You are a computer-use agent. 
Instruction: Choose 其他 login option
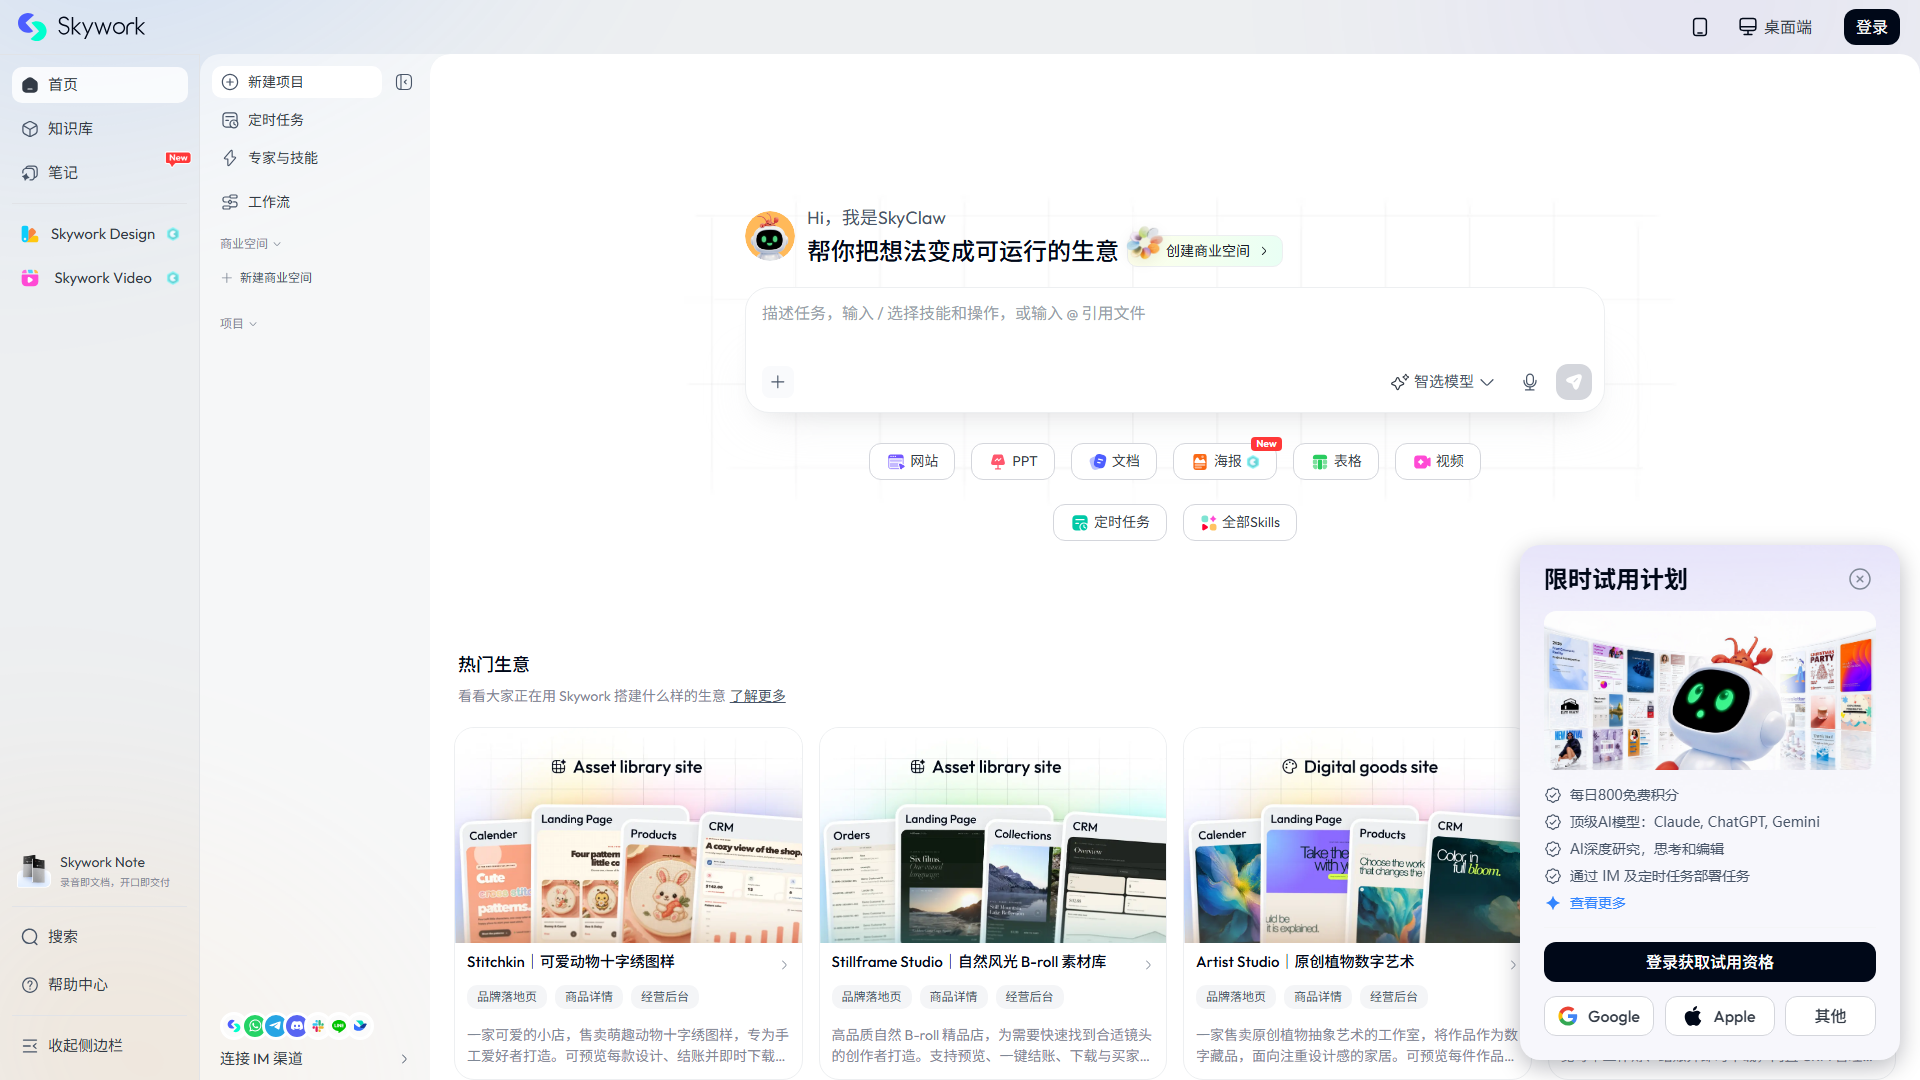[1830, 1016]
